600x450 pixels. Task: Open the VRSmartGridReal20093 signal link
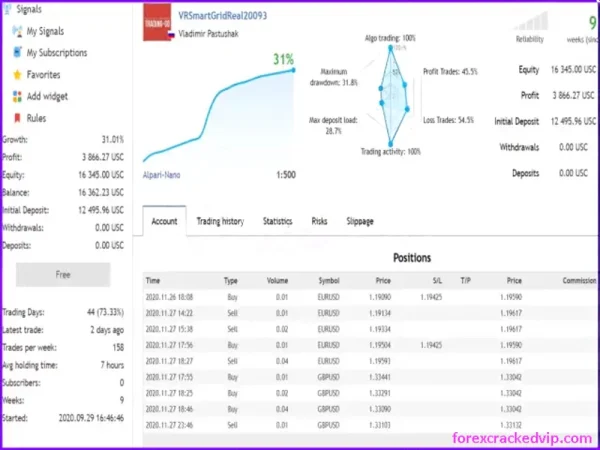[222, 16]
